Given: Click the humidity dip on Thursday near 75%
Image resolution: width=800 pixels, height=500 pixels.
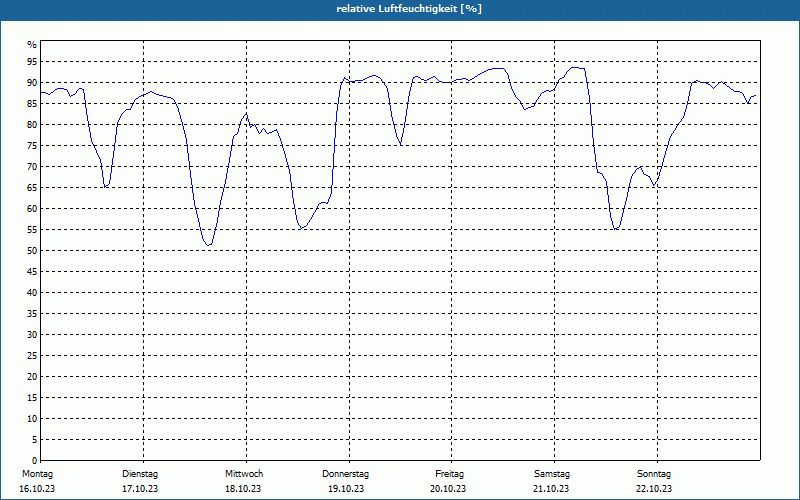Looking at the screenshot, I should [401, 145].
